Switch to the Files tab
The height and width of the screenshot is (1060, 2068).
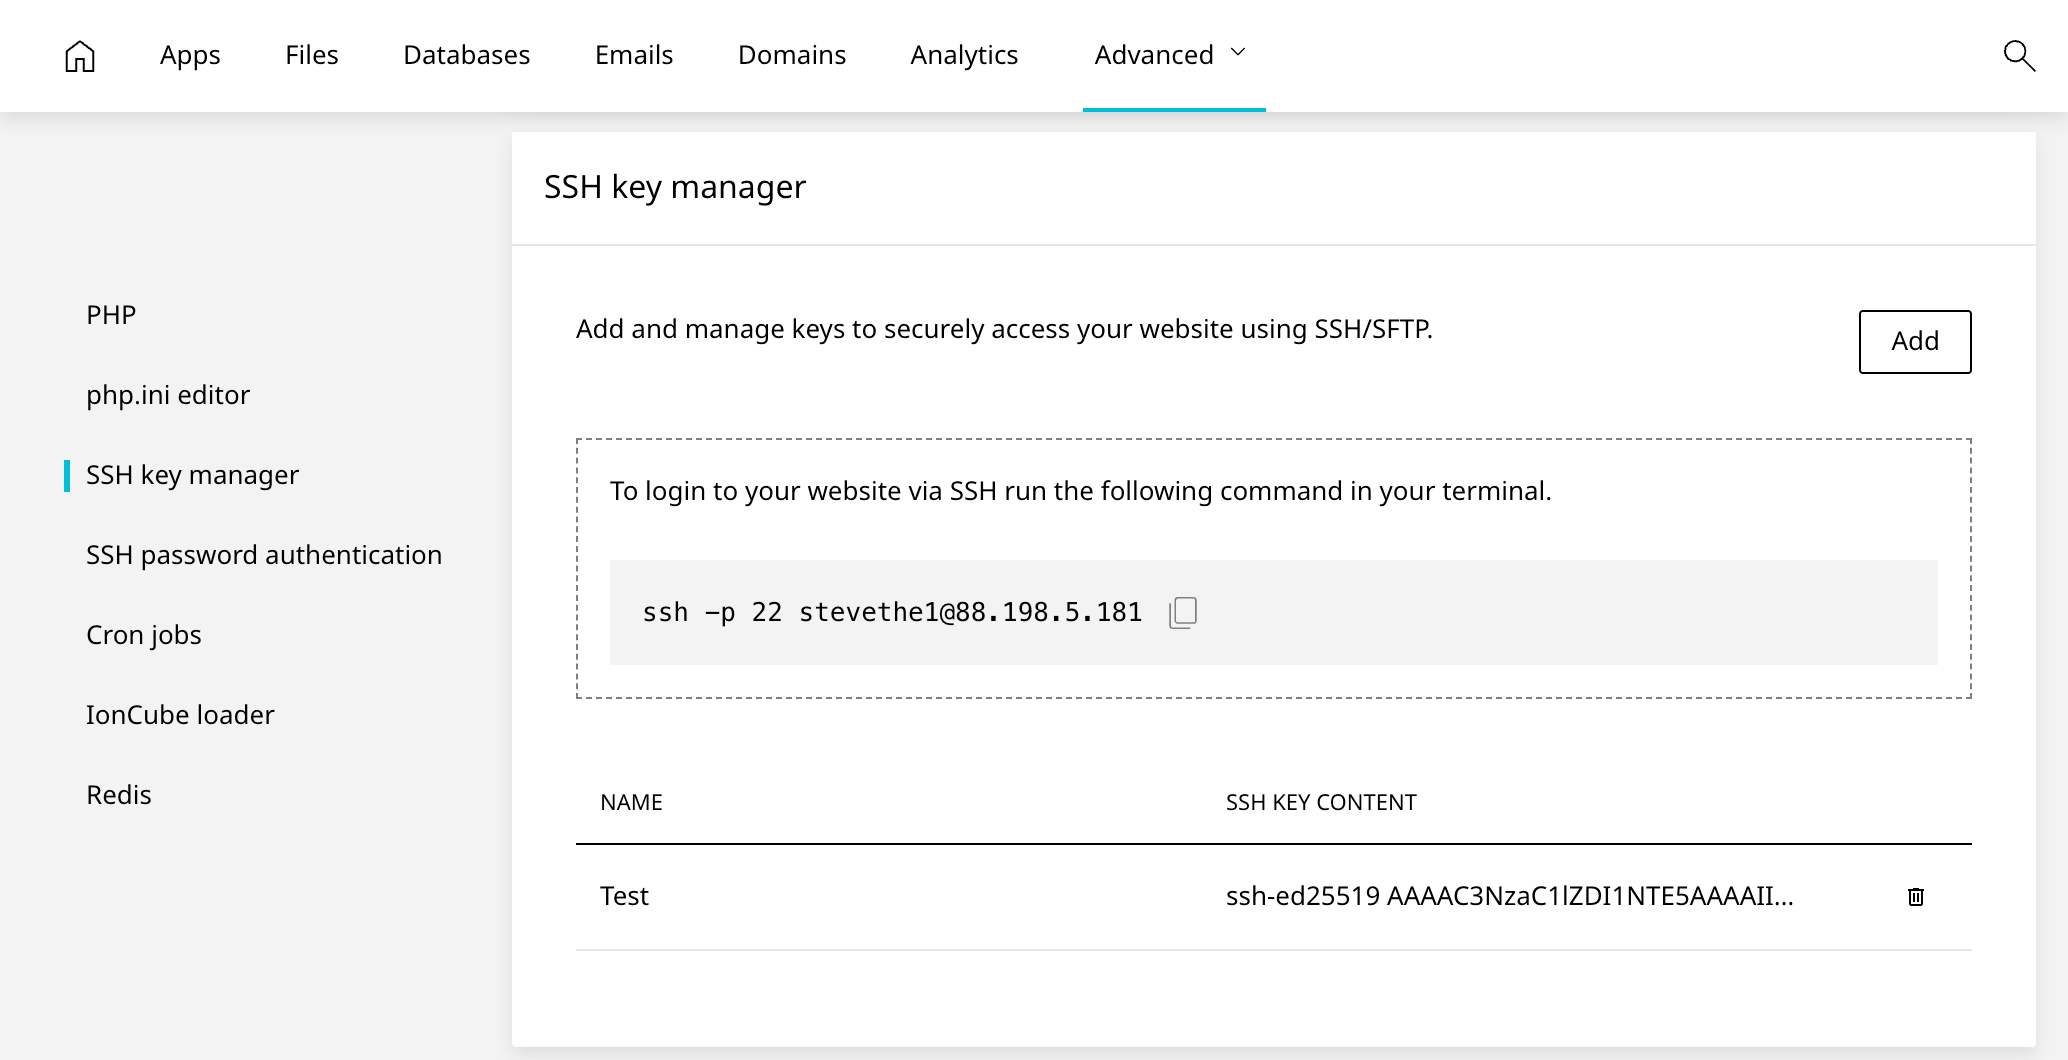tap(311, 55)
